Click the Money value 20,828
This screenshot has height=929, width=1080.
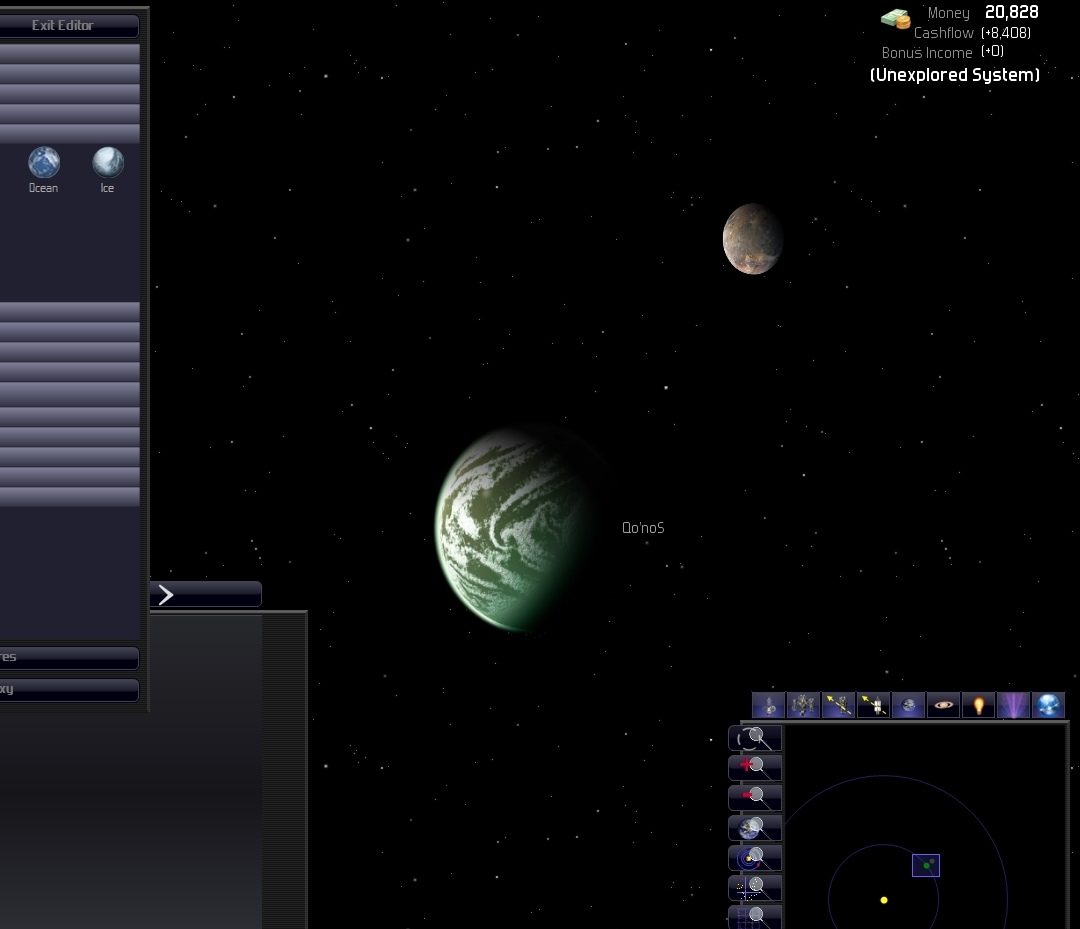click(1011, 12)
